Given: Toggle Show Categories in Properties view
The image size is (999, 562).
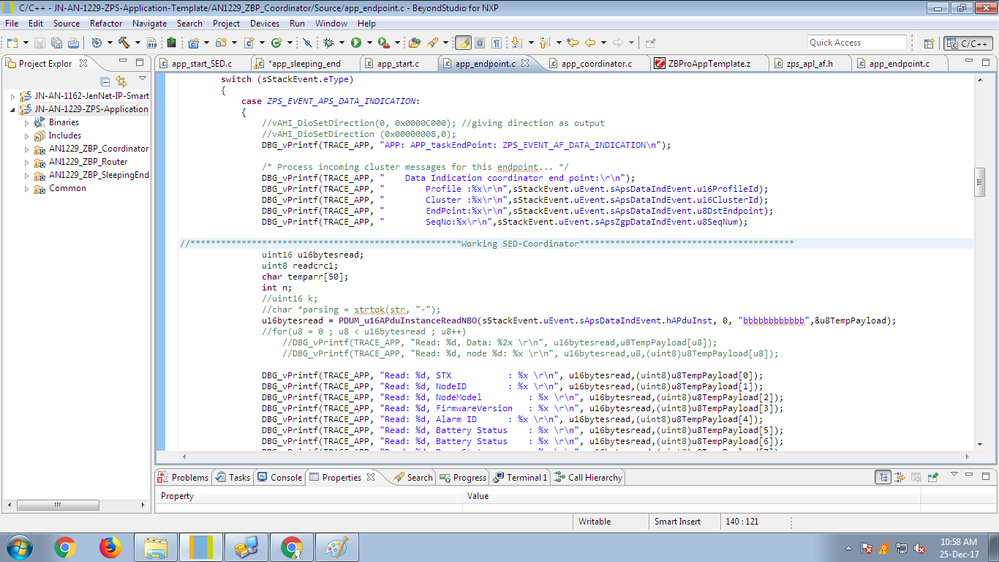Looking at the screenshot, I should (x=883, y=477).
